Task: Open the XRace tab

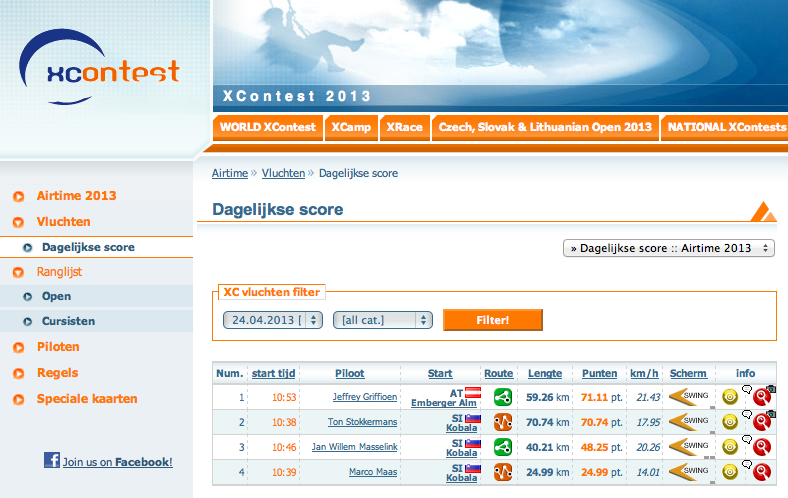Action: [x=405, y=127]
